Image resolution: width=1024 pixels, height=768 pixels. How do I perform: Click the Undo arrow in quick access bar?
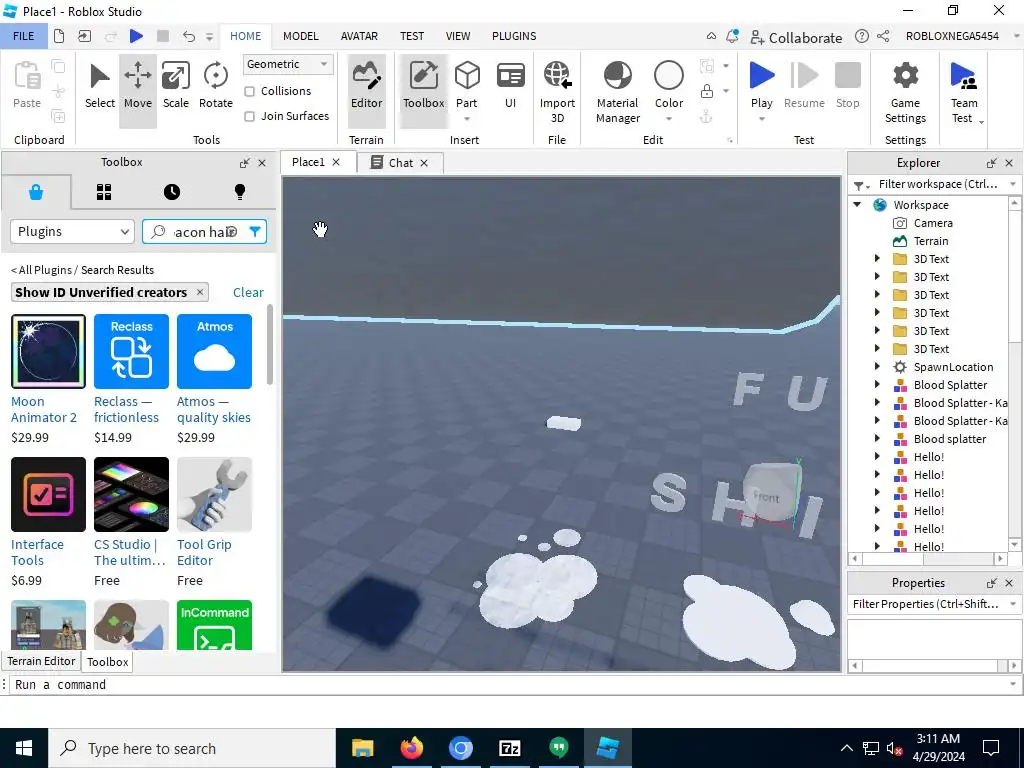point(188,36)
